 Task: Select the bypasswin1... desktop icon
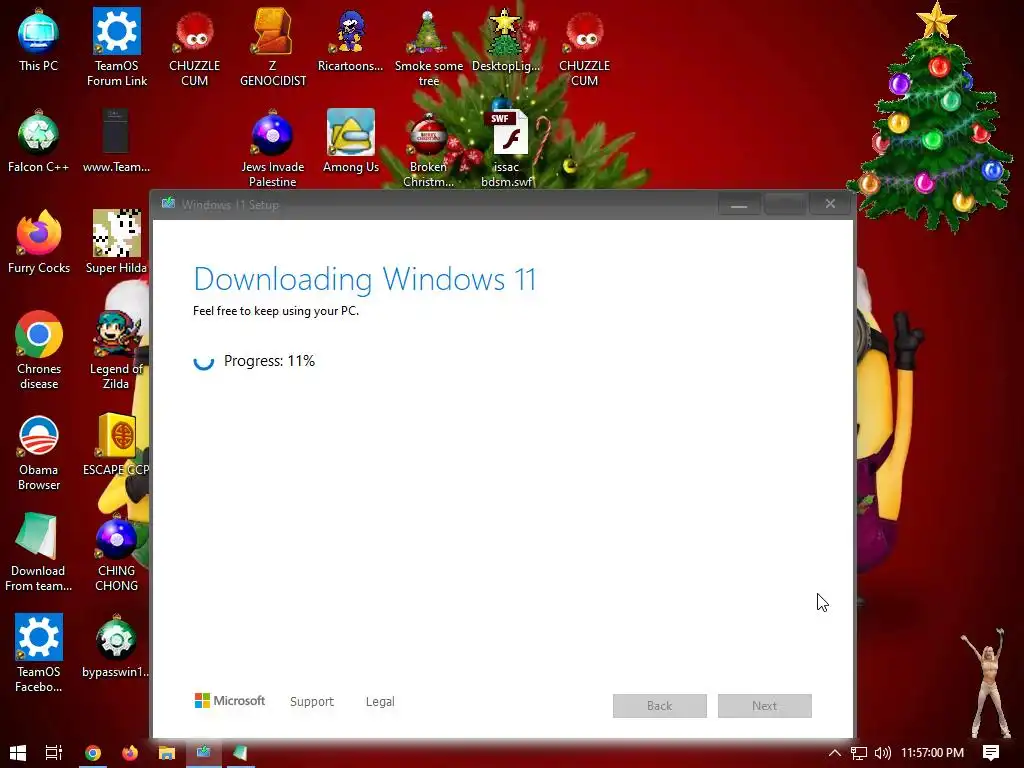click(116, 647)
